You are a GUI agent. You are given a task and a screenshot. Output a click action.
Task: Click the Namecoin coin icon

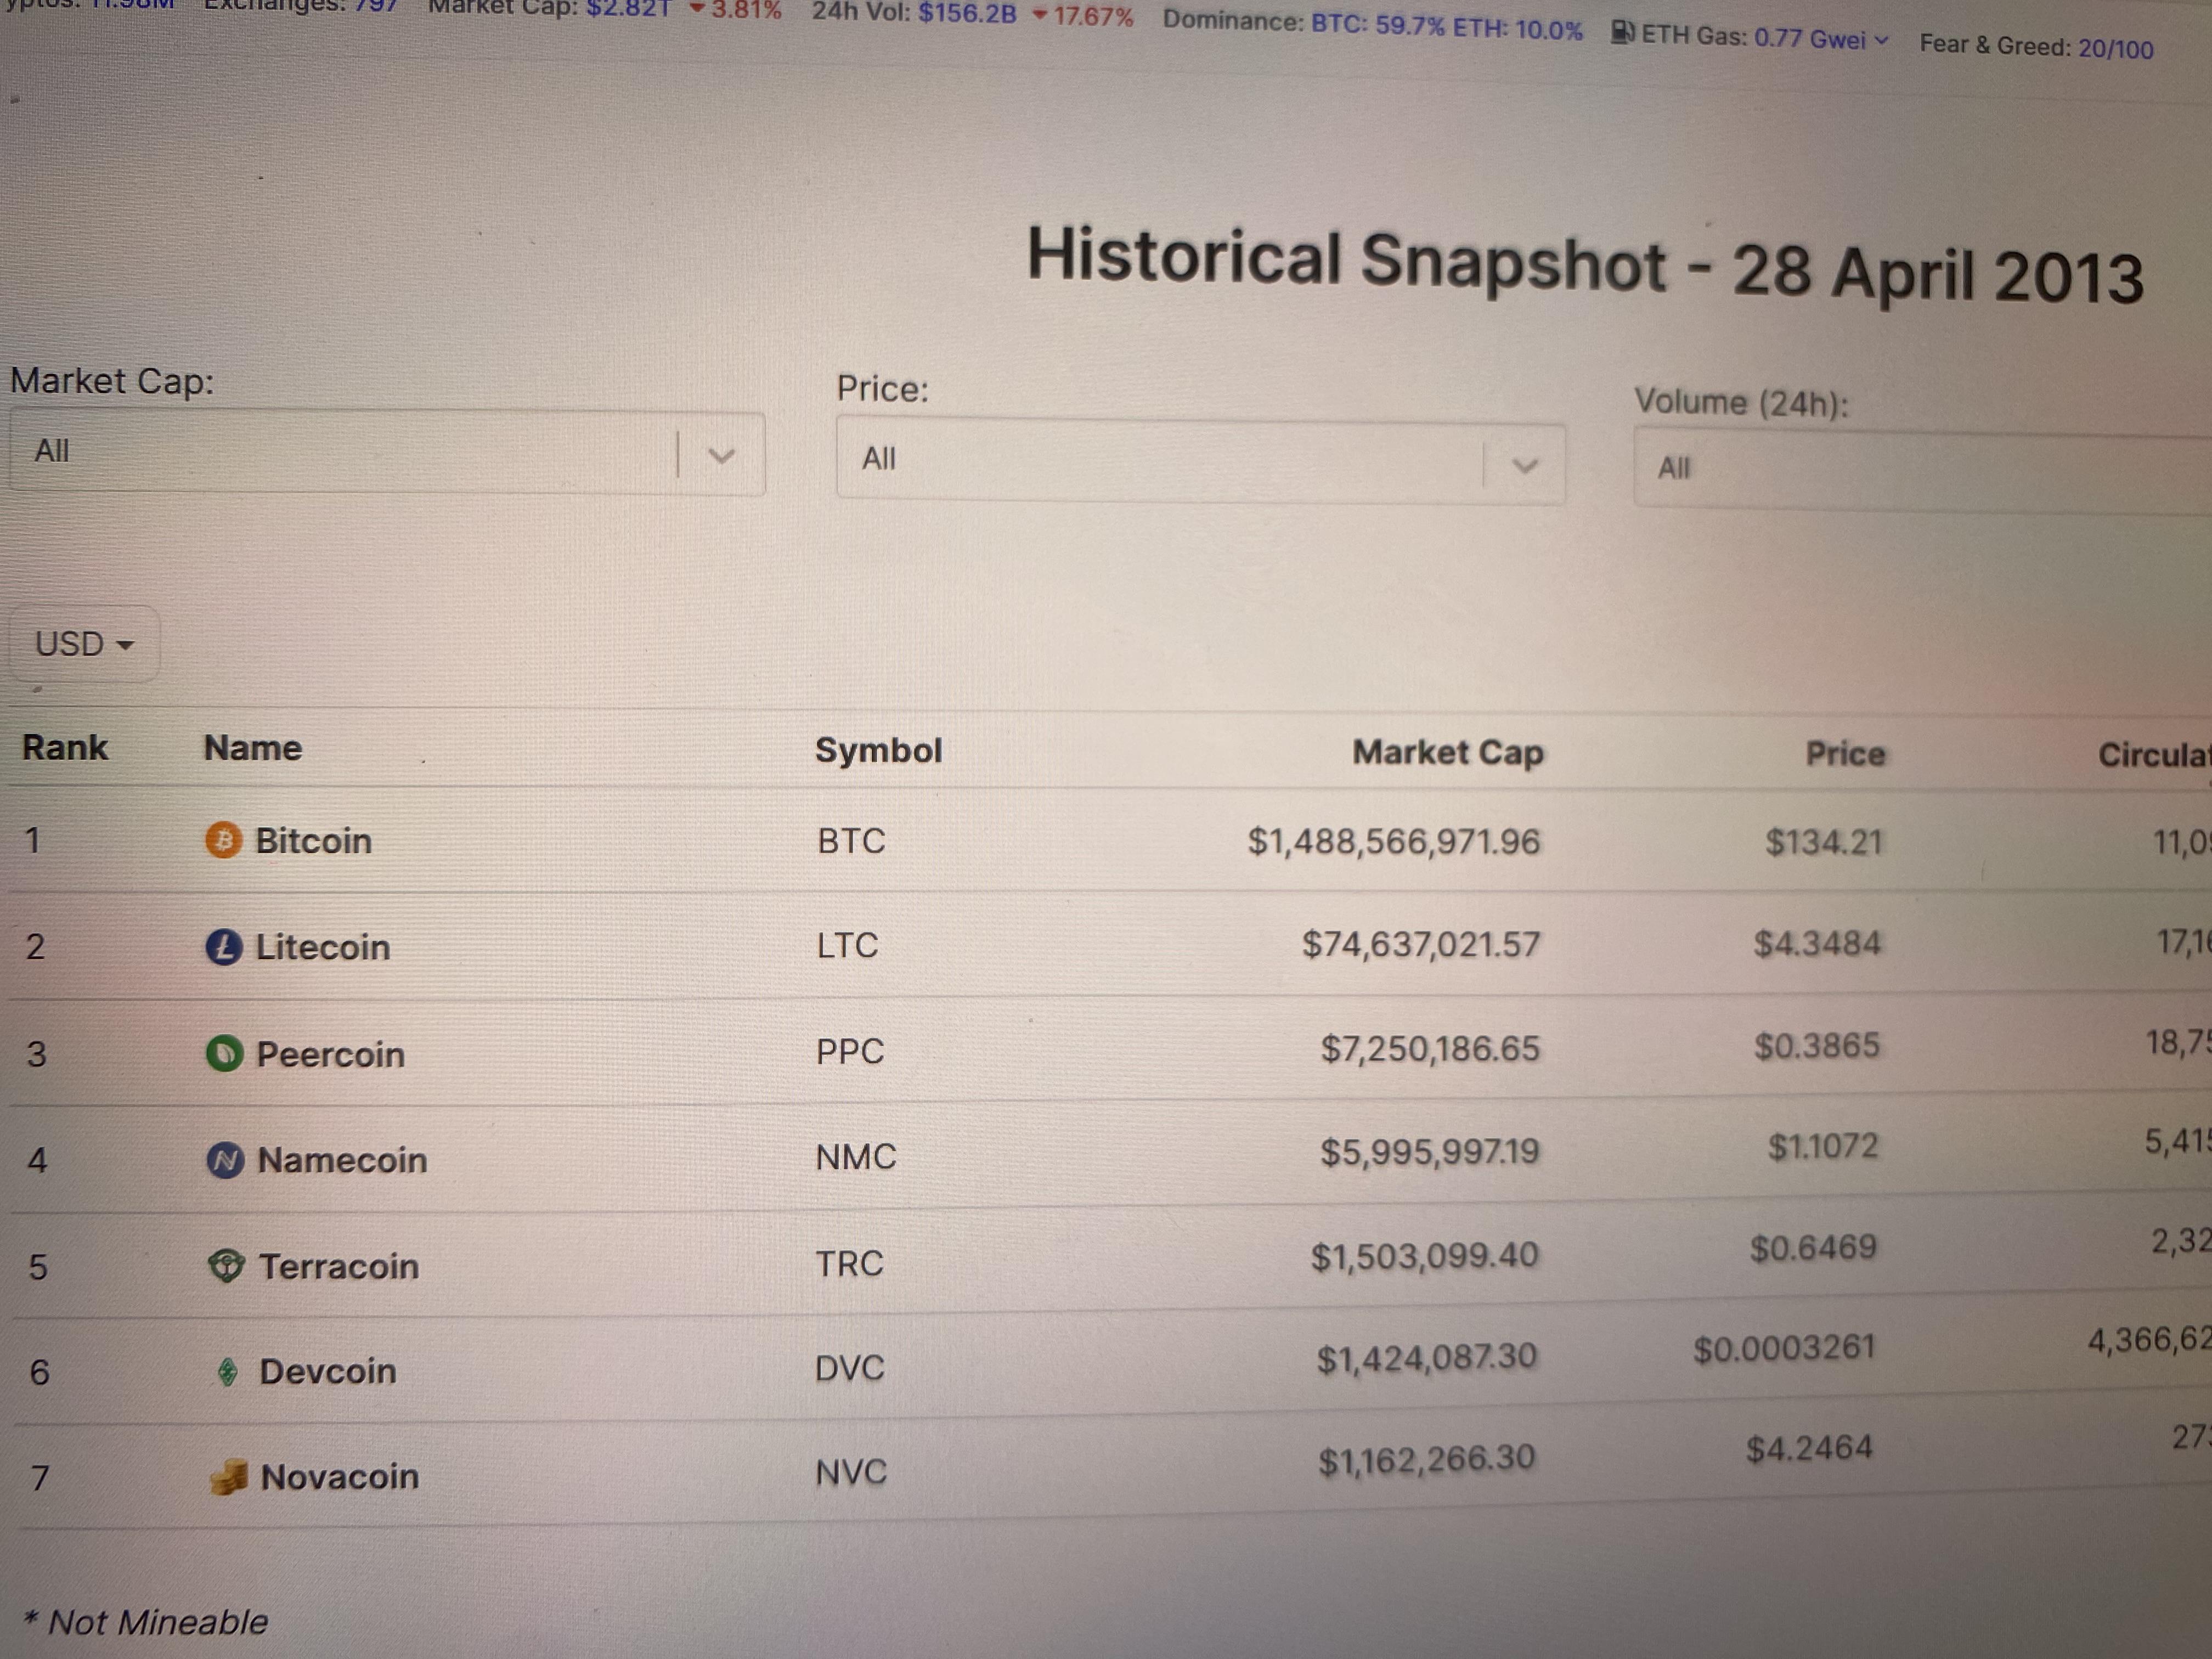coord(226,1160)
